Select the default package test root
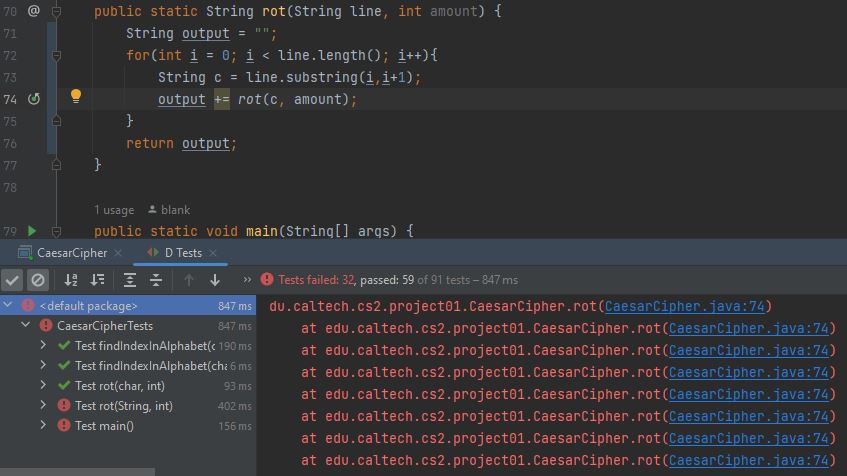The height and width of the screenshot is (476, 847). (88, 306)
